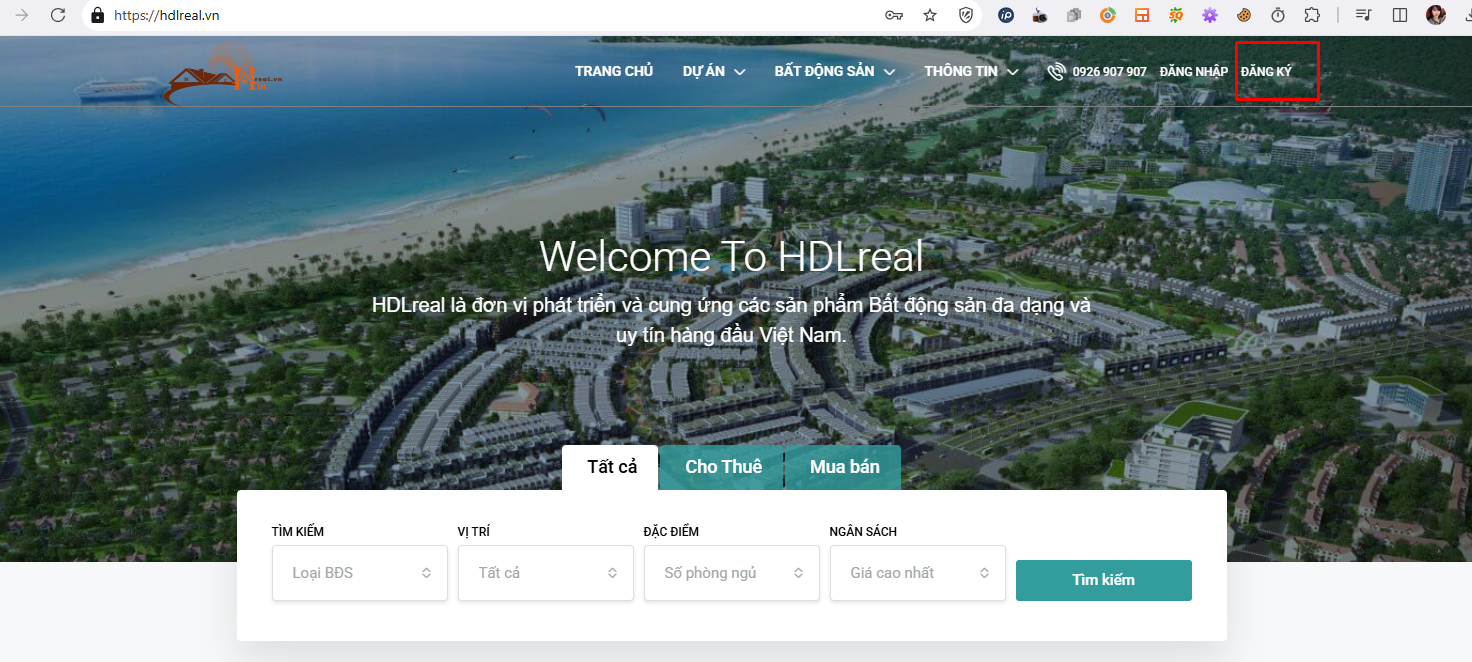Expand the THÔNG TIN menu
The width and height of the screenshot is (1472, 662).
pos(971,71)
